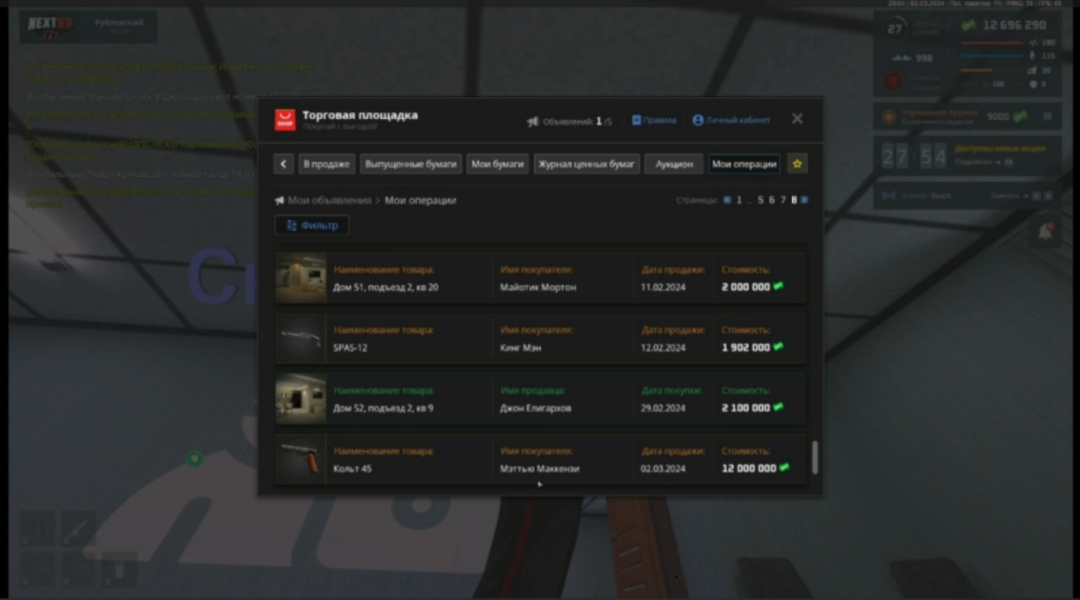Screen dimensions: 1080x600
Task: Open the Выпущенные бумаги tab
Action: coord(410,164)
